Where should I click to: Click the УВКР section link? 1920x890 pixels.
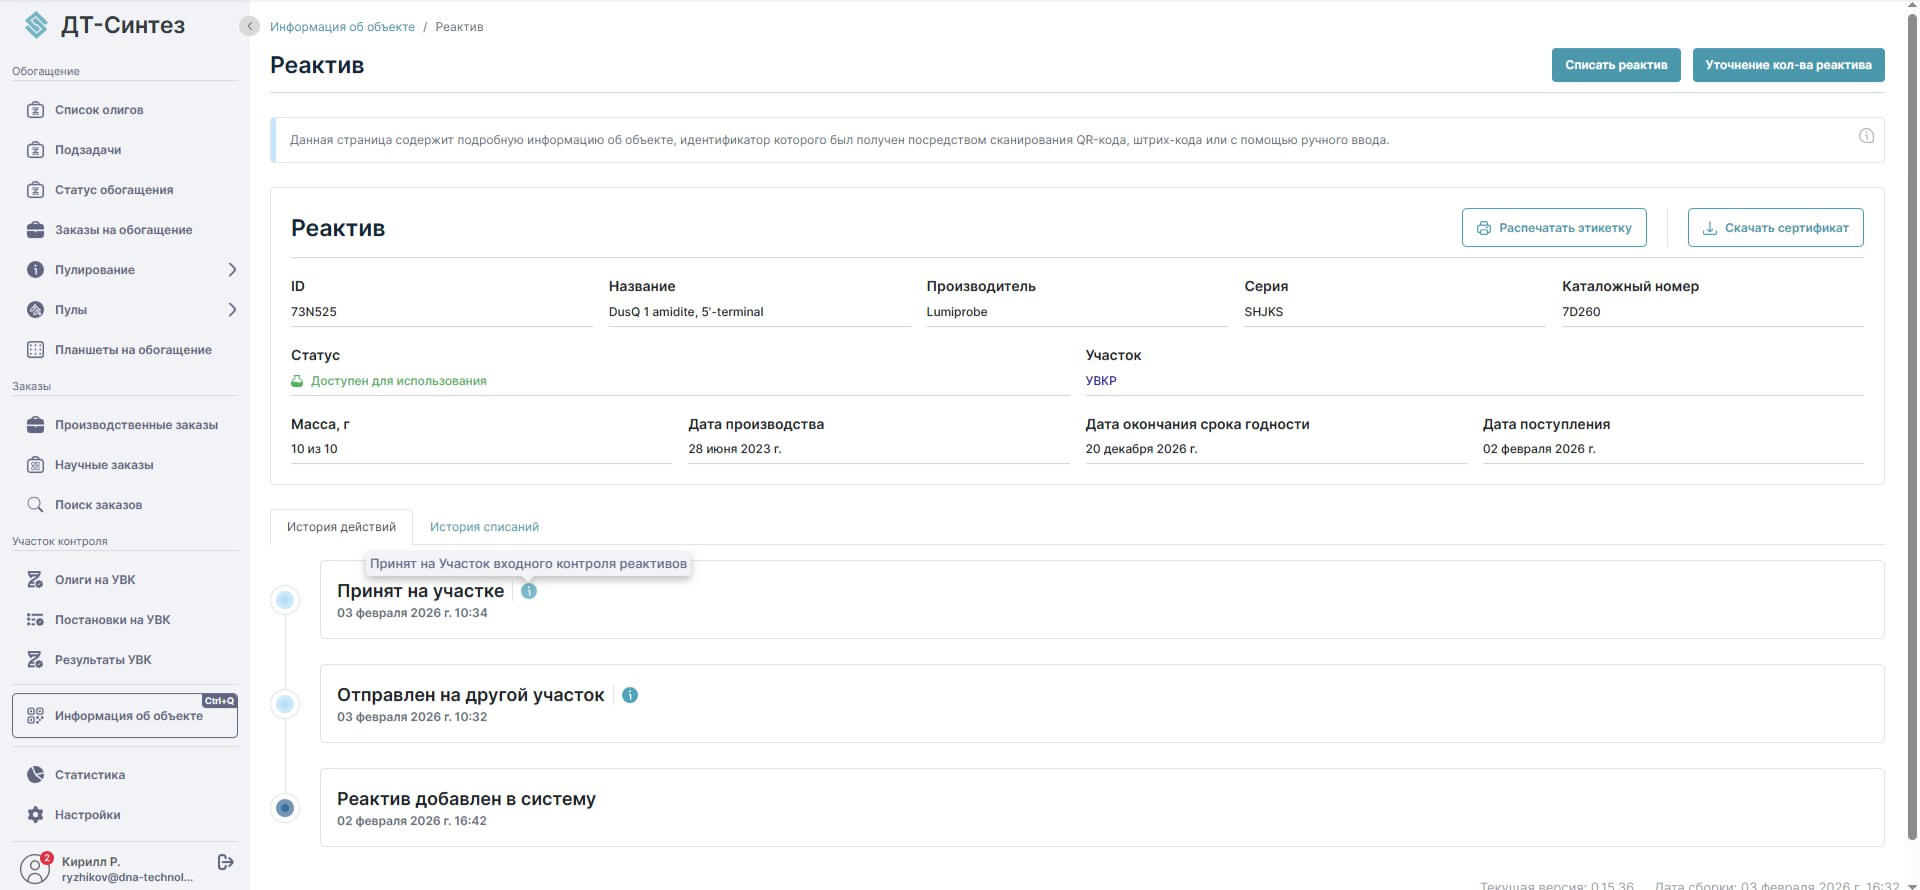pos(1101,381)
